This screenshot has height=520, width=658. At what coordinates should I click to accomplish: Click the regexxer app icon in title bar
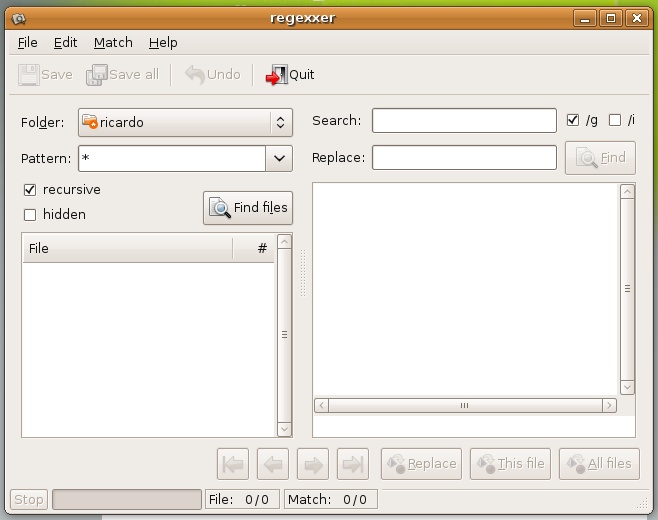coord(19,18)
